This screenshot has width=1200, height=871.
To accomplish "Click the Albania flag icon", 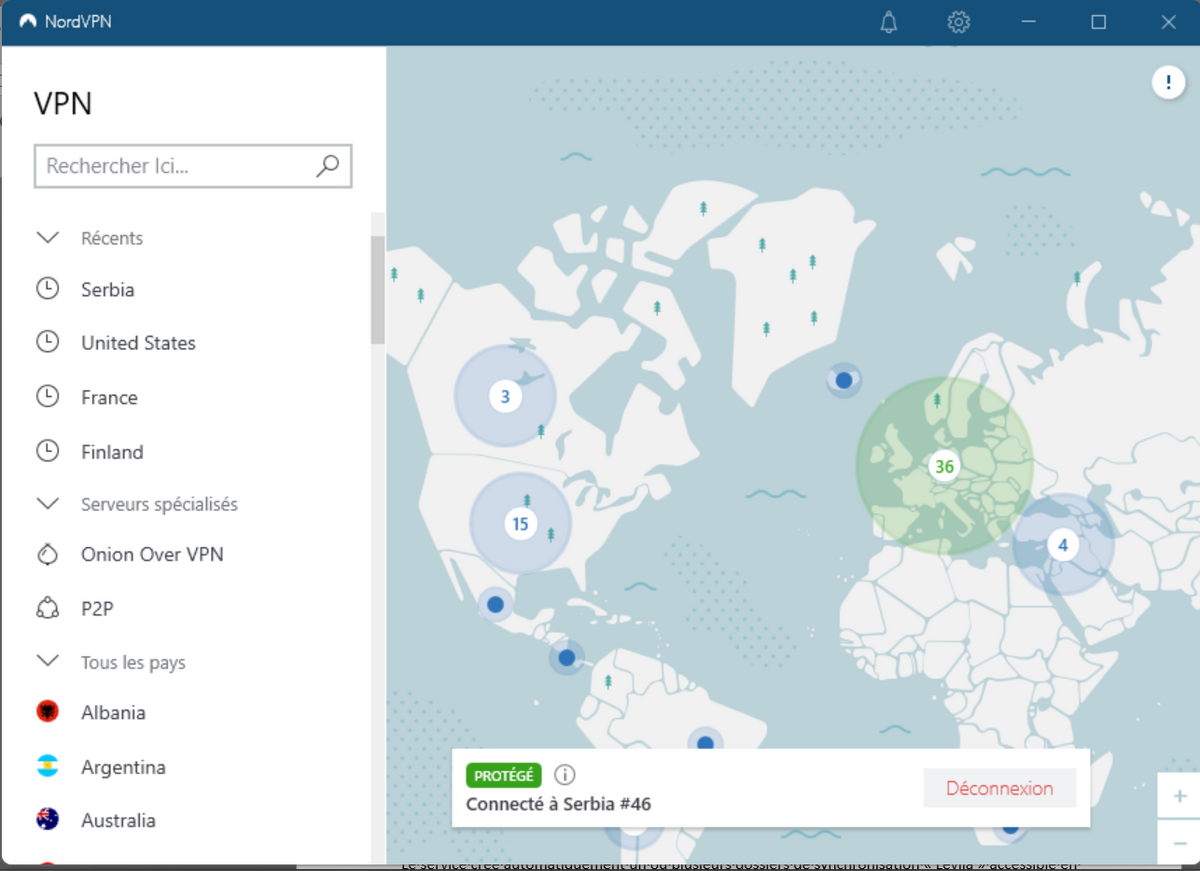I will pyautogui.click(x=47, y=712).
